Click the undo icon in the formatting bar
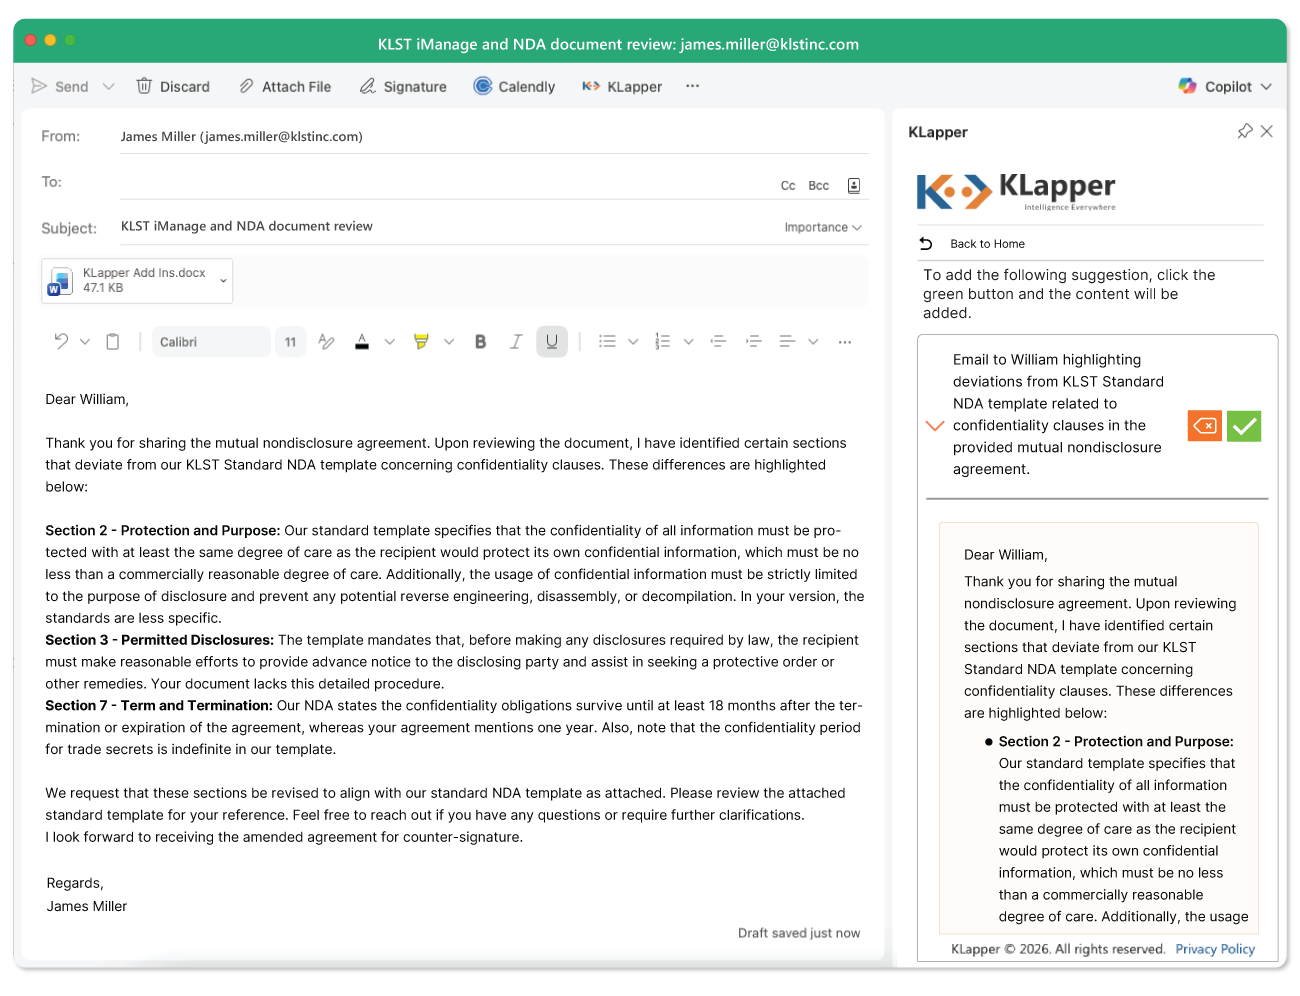Viewport: 1300px width, 996px height. (x=61, y=341)
